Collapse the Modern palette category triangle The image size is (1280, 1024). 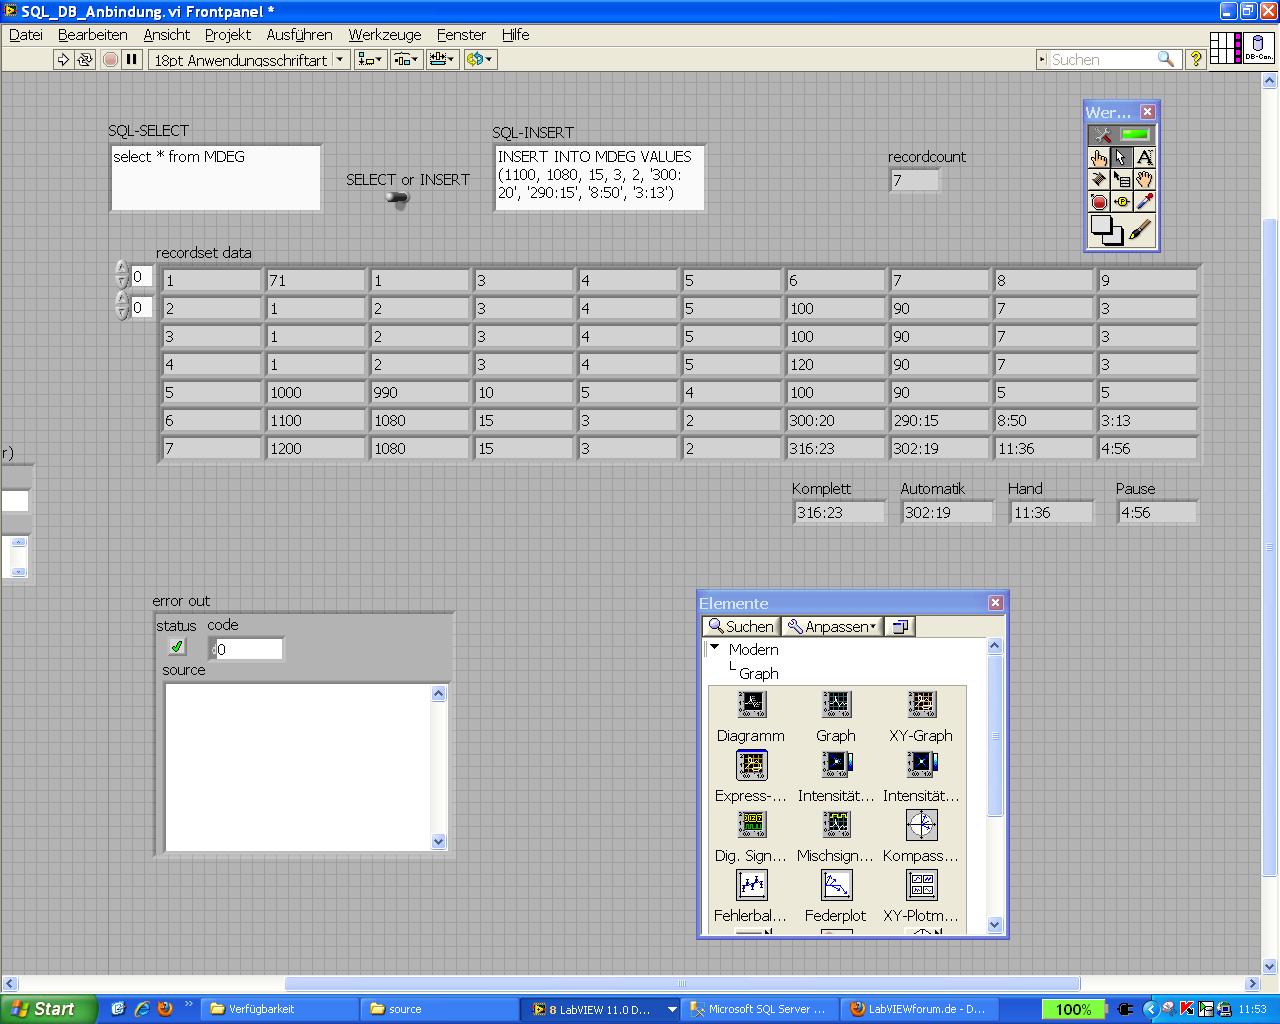tap(715, 648)
